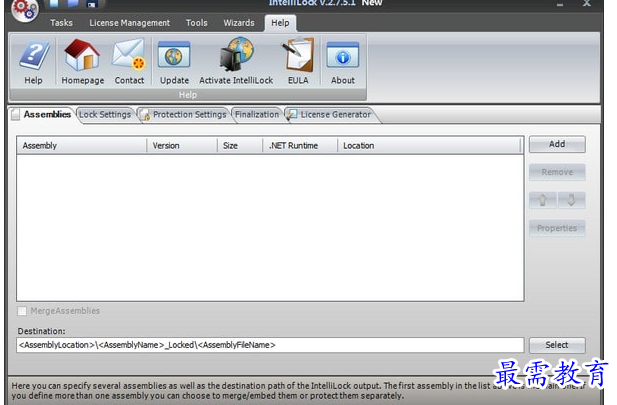Screen dimensions: 617x405
Task: Select the Assemblies tab
Action: tap(42, 115)
